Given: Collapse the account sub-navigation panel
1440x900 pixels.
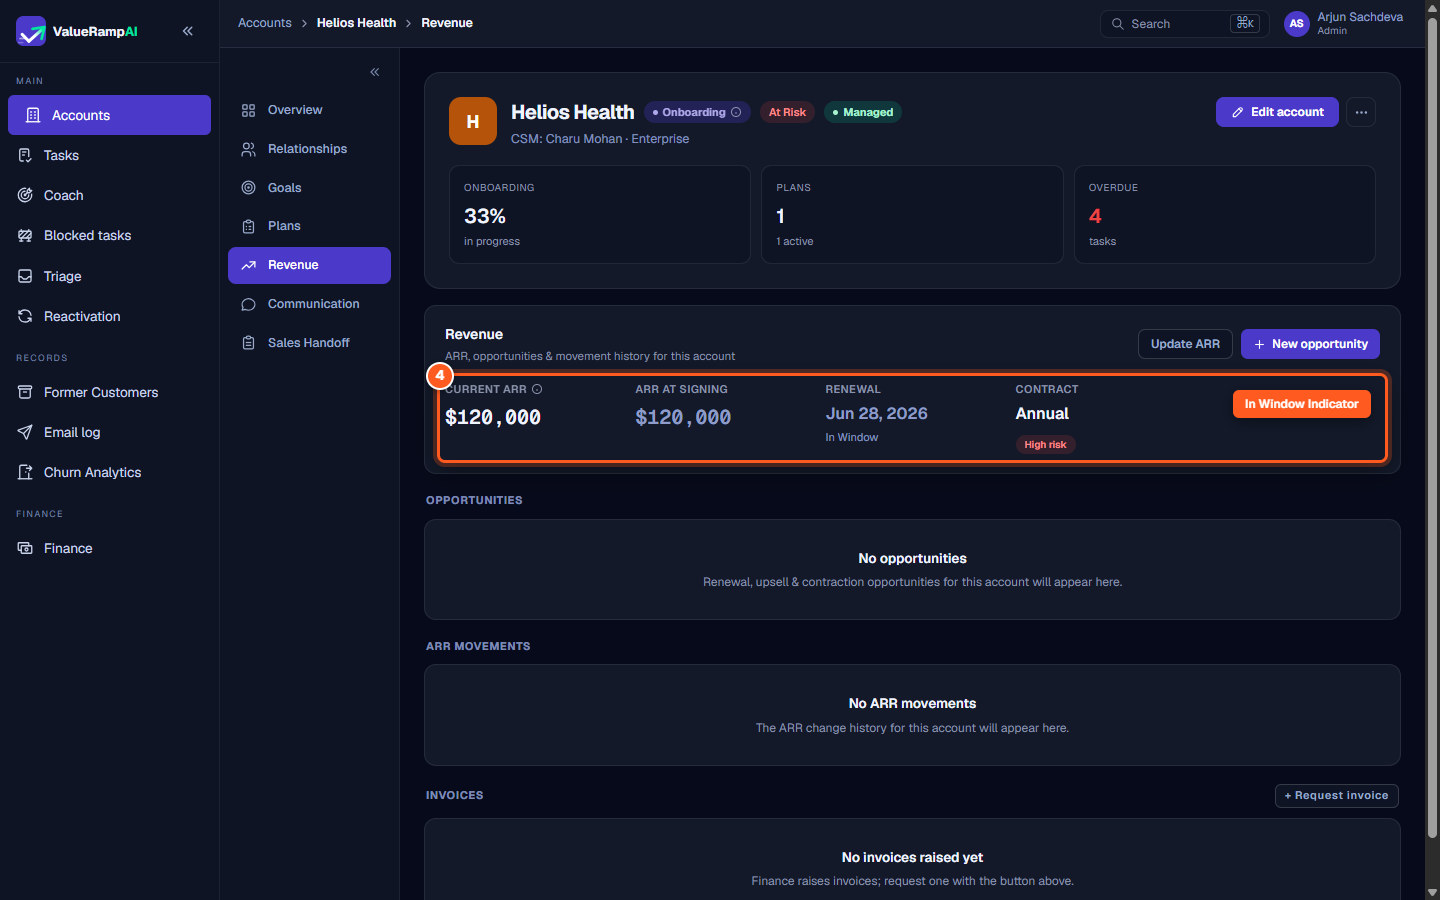Looking at the screenshot, I should [375, 72].
